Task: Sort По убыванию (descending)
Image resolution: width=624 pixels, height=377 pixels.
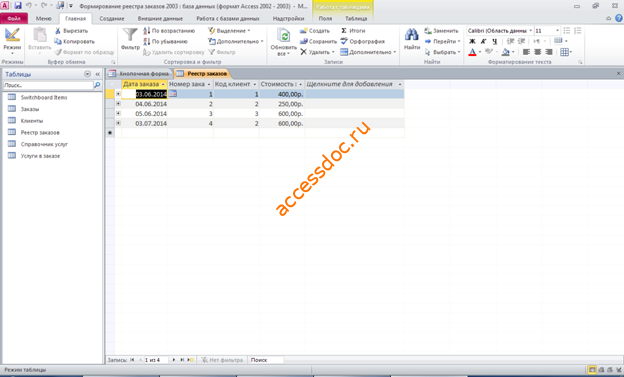Action: click(166, 41)
